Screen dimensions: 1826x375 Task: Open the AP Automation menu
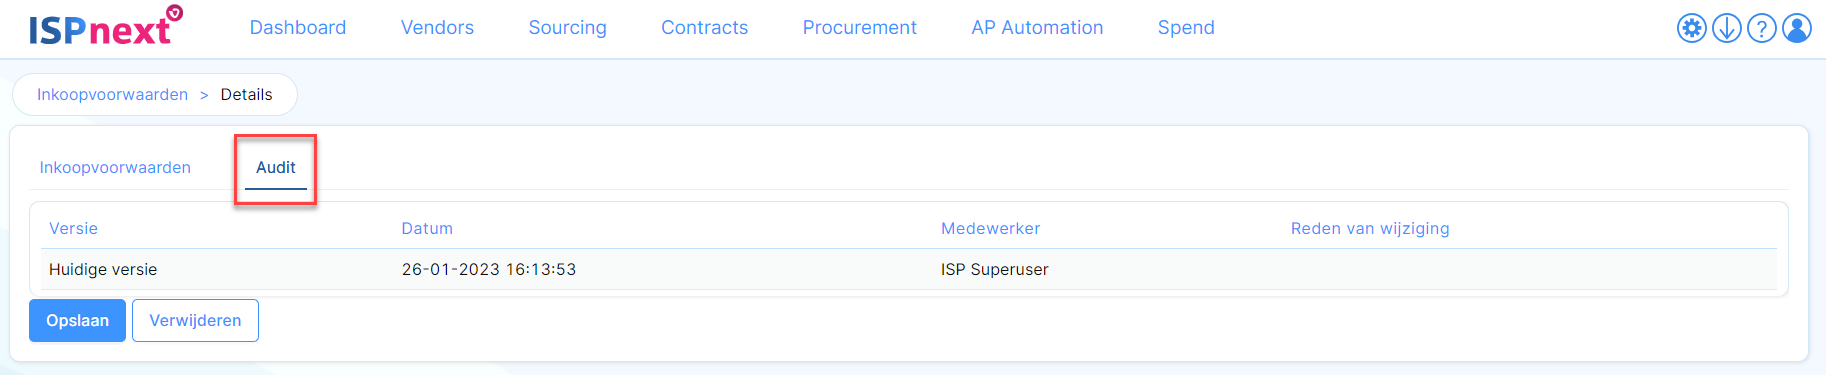(x=1037, y=28)
